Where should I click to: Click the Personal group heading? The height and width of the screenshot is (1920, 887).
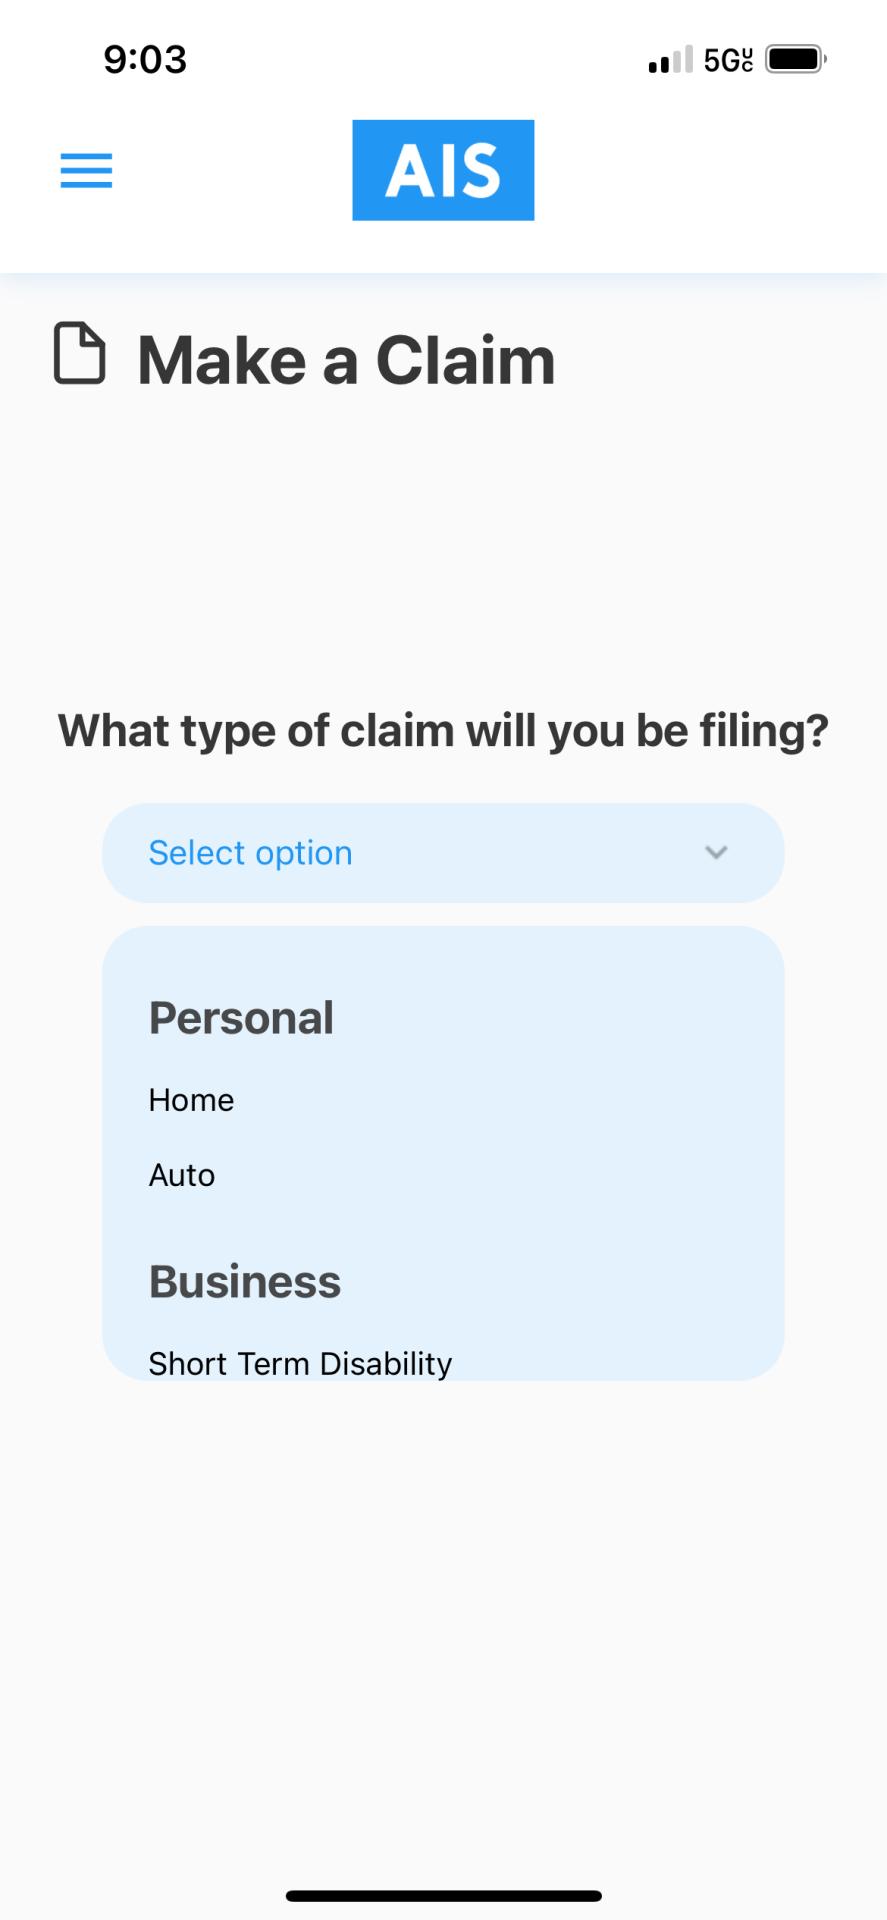pos(241,1018)
